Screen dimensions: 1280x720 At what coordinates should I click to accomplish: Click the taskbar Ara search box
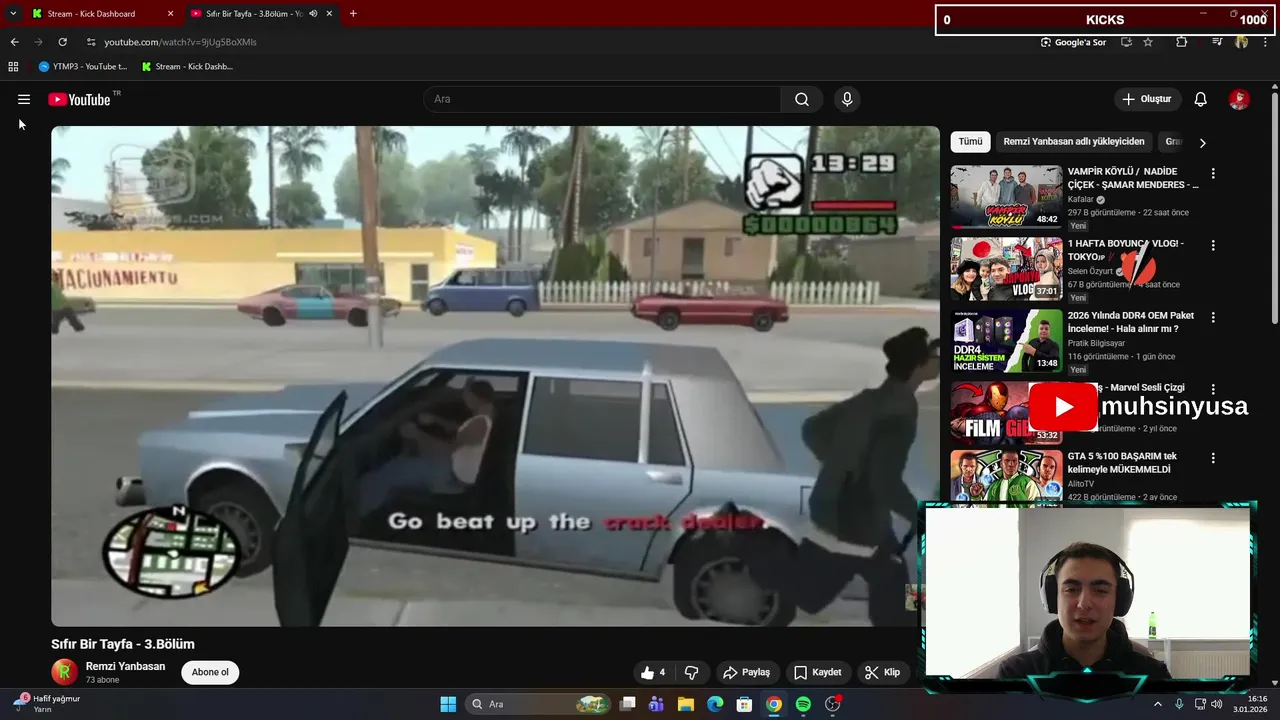click(x=538, y=704)
